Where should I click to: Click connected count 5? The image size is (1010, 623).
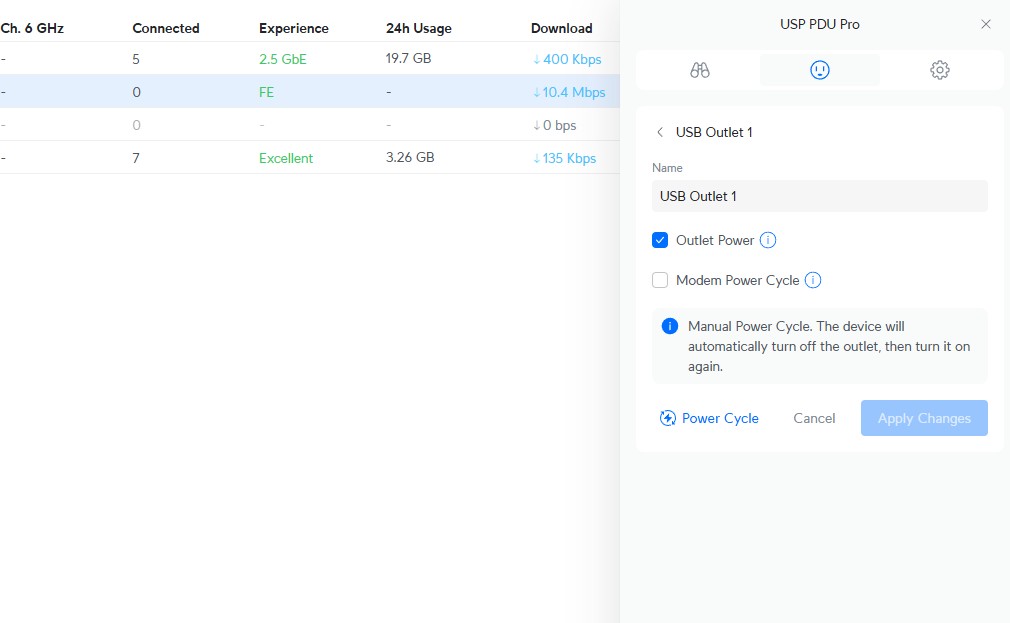(x=136, y=59)
